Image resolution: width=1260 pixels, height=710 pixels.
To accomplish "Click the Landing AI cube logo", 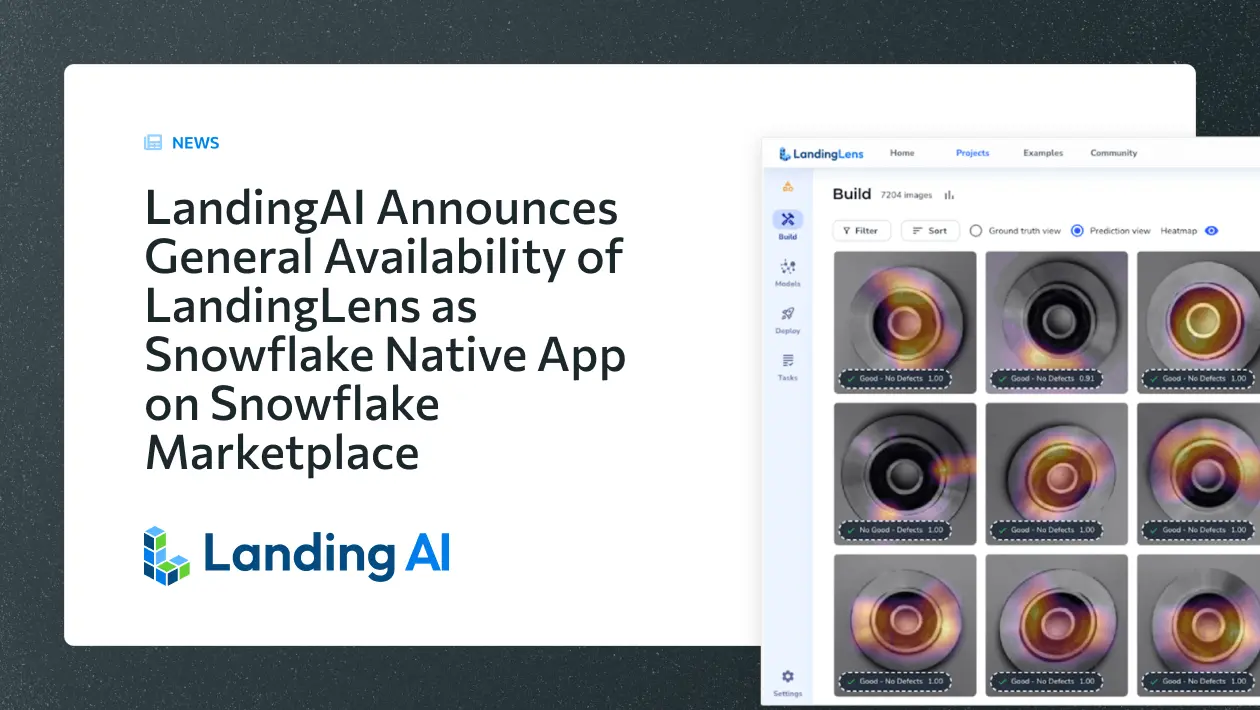I will coord(166,555).
